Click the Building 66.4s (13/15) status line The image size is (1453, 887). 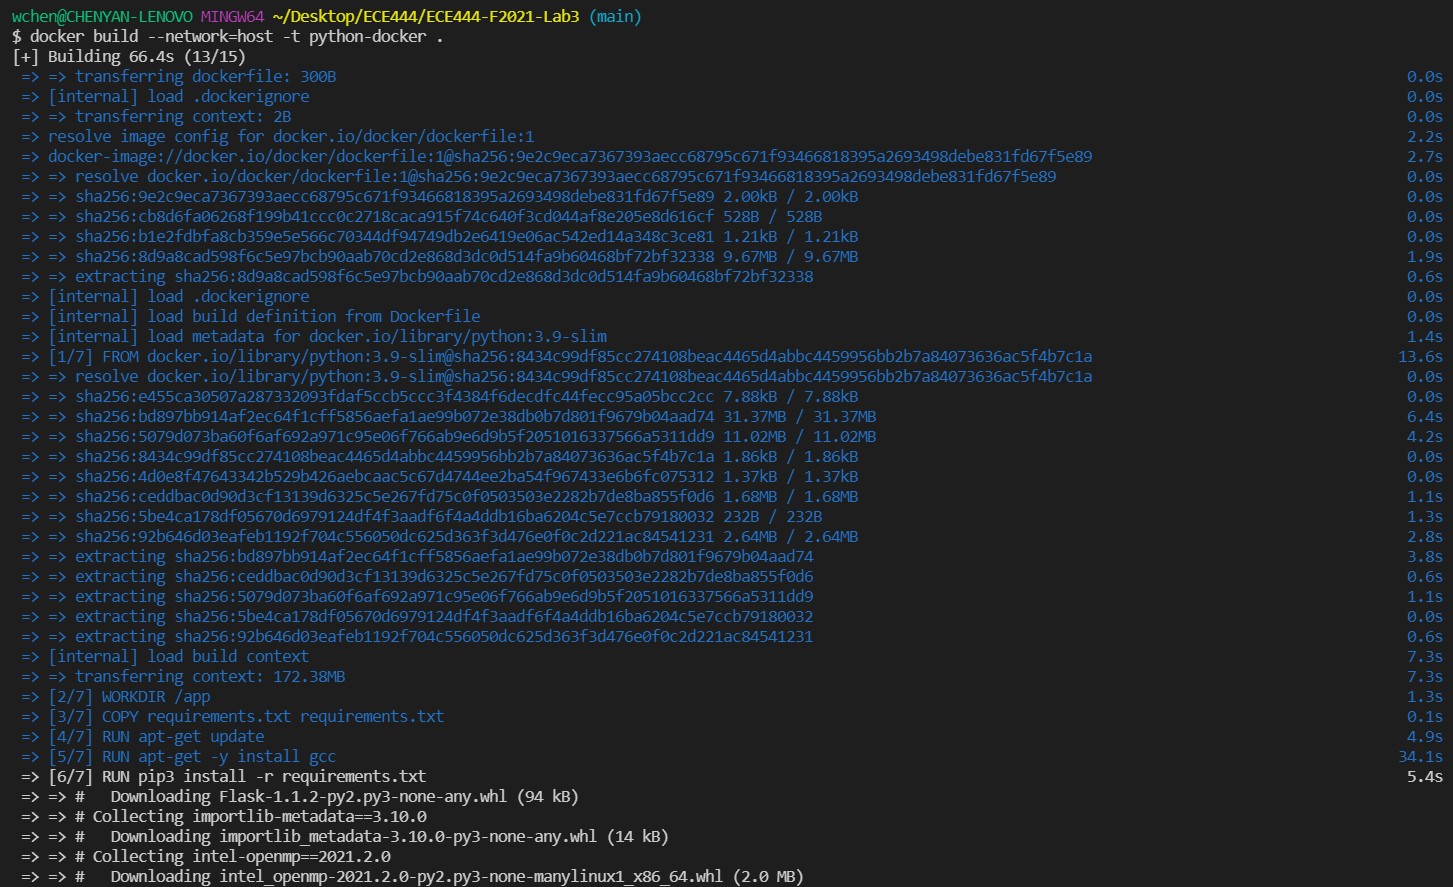point(129,57)
